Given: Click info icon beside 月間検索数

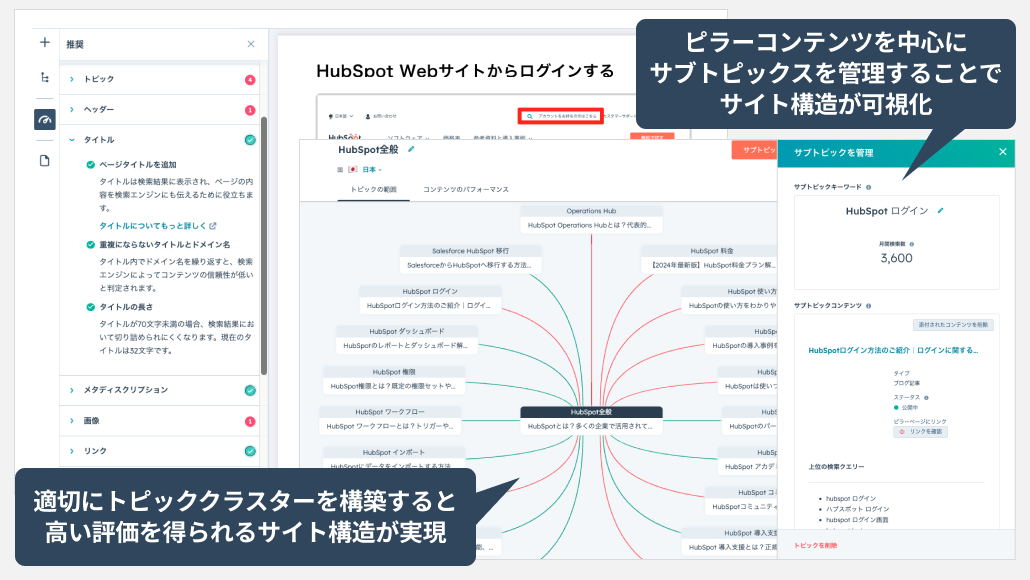Looking at the screenshot, I should click(912, 244).
